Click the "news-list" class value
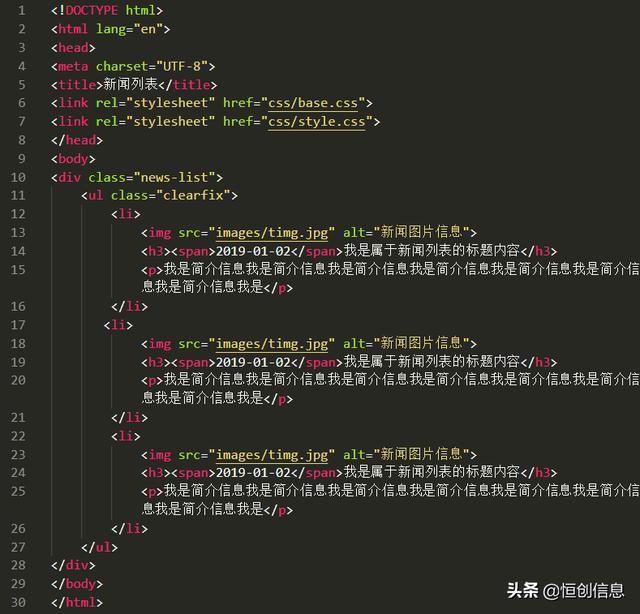 click(175, 177)
